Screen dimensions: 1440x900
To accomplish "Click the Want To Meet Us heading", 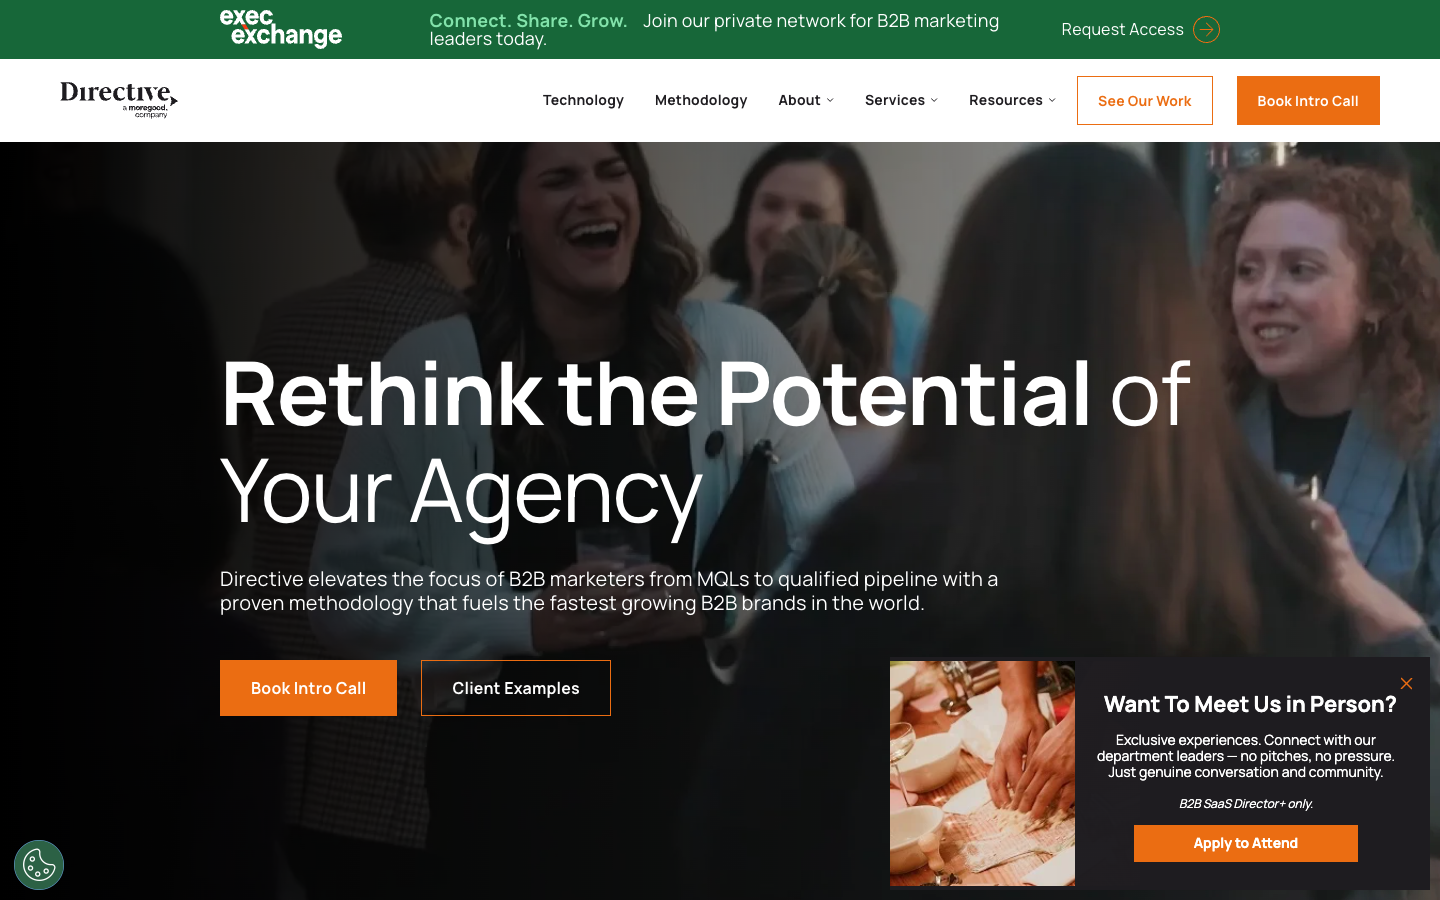I will (x=1250, y=704).
